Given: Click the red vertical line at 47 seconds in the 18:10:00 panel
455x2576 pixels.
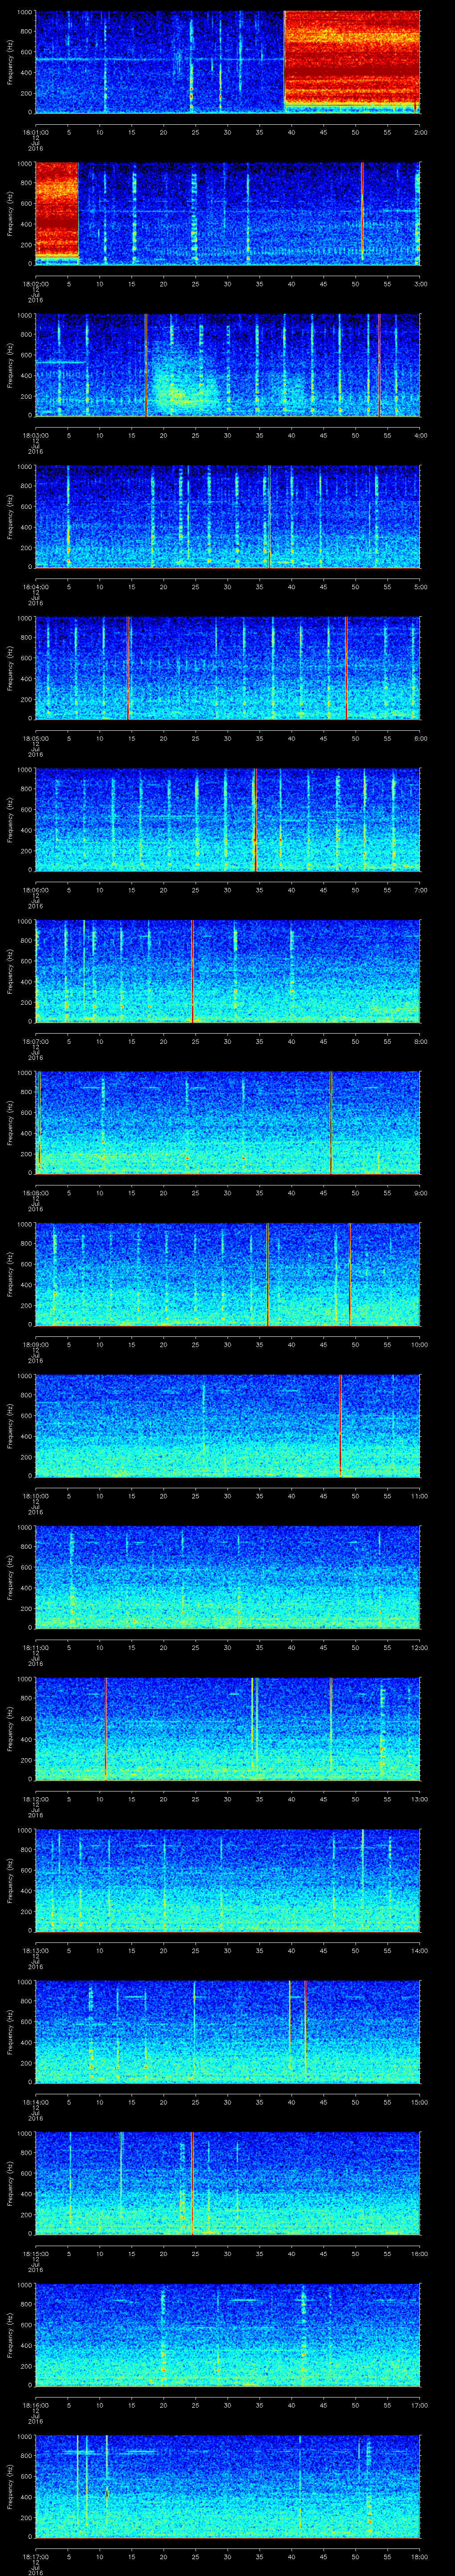Looking at the screenshot, I should point(340,1426).
